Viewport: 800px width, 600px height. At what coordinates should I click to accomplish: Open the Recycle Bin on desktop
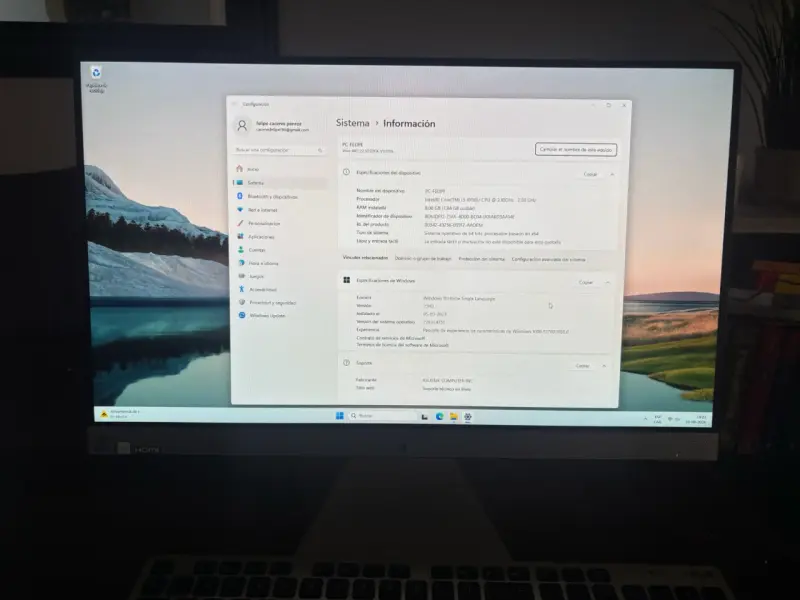[x=96, y=79]
